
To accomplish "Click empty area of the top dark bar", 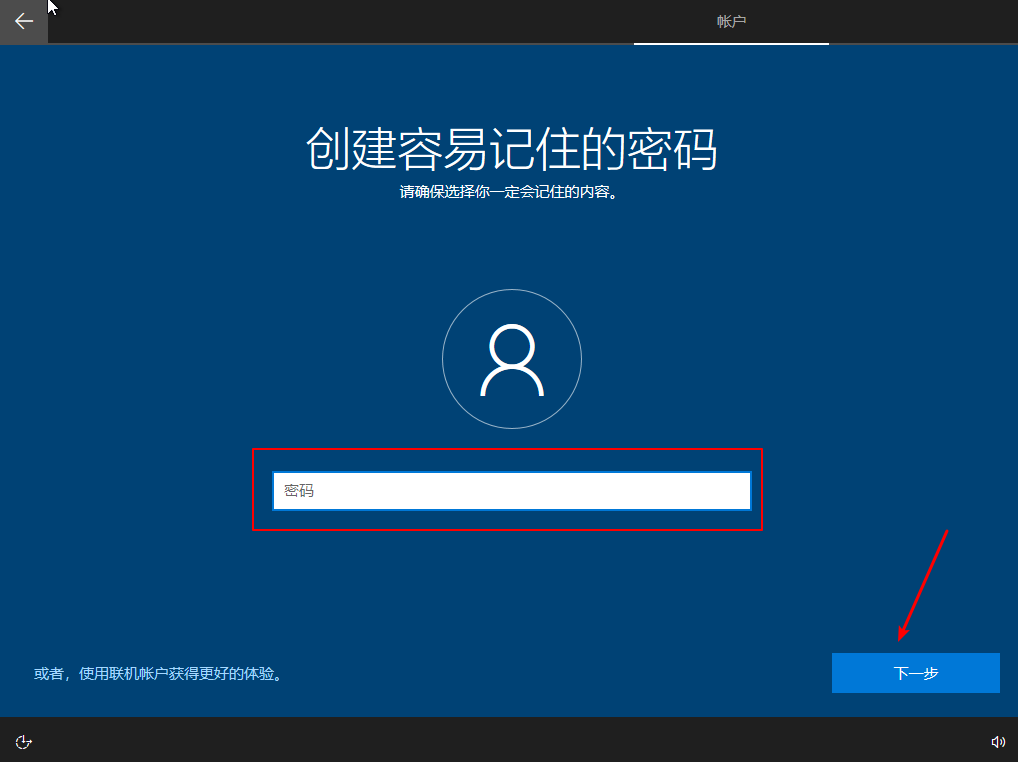I will pyautogui.click(x=350, y=21).
